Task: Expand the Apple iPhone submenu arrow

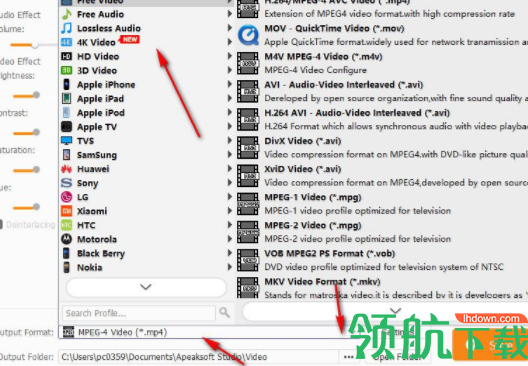Action: [230, 85]
